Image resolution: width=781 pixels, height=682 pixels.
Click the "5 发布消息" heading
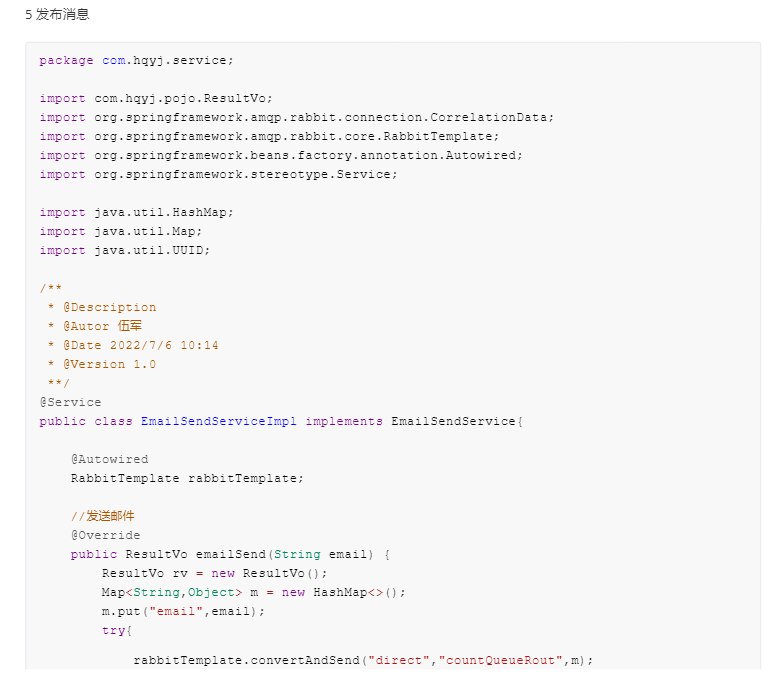(x=57, y=15)
